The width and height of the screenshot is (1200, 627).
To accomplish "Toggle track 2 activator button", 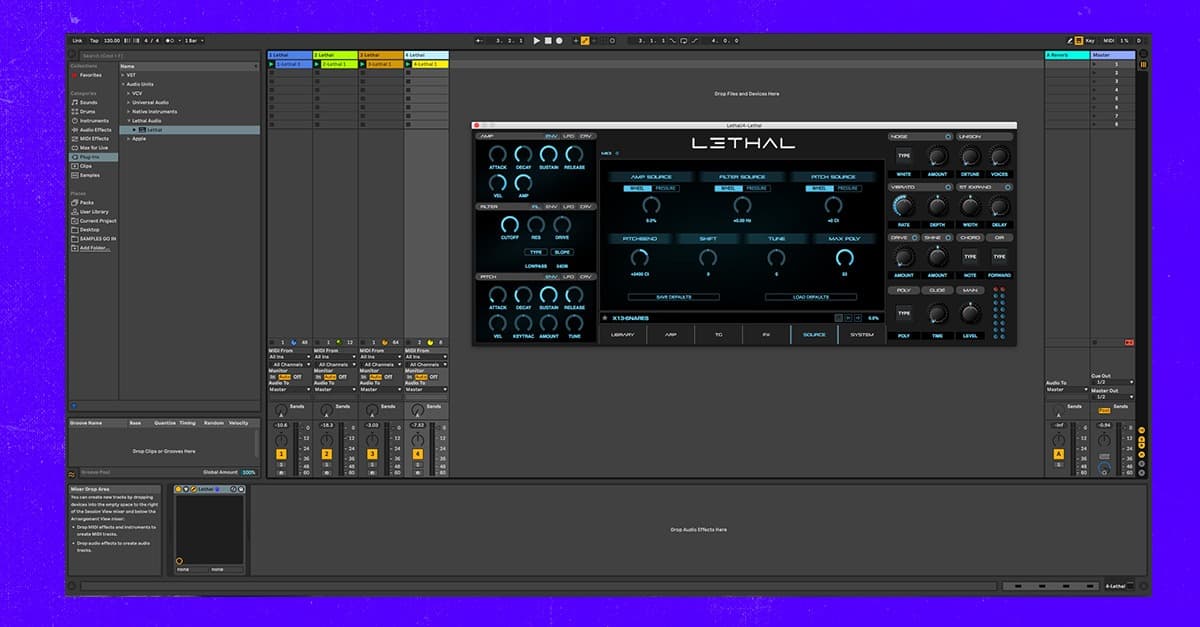I will point(326,455).
